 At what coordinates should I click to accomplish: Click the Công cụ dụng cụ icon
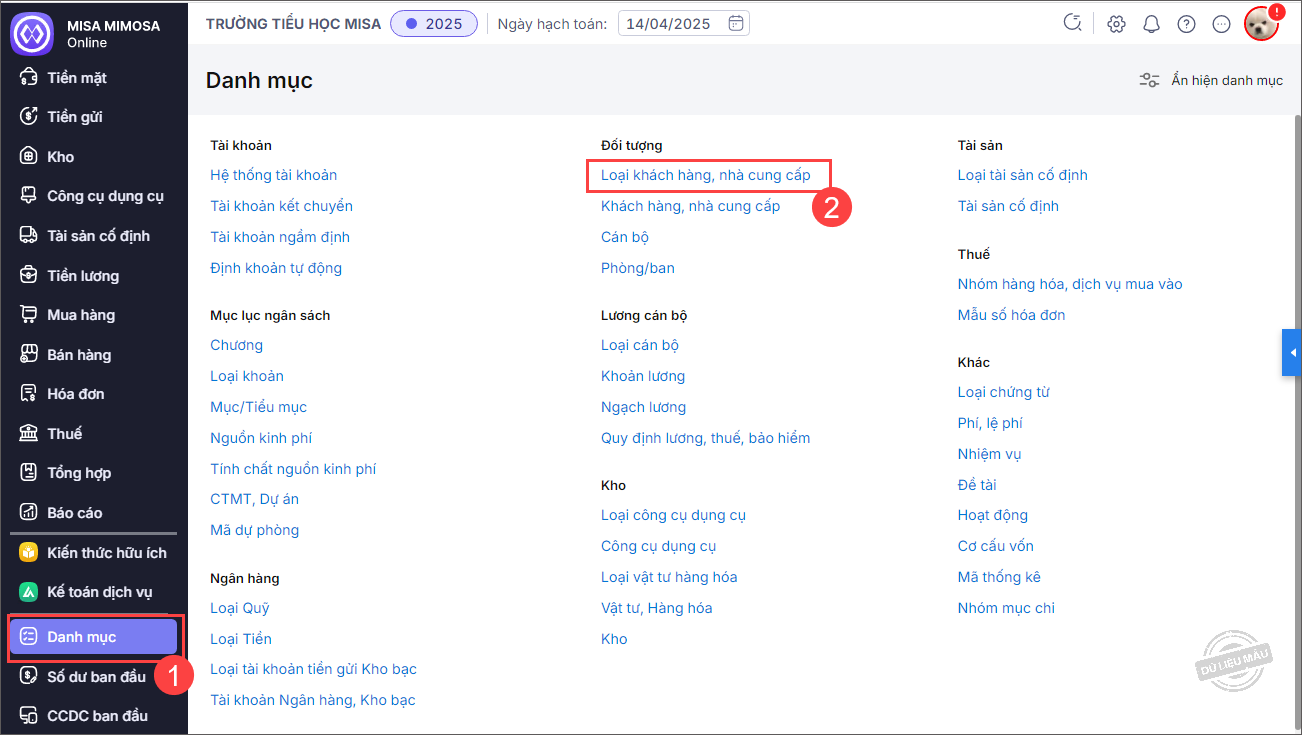click(x=29, y=196)
